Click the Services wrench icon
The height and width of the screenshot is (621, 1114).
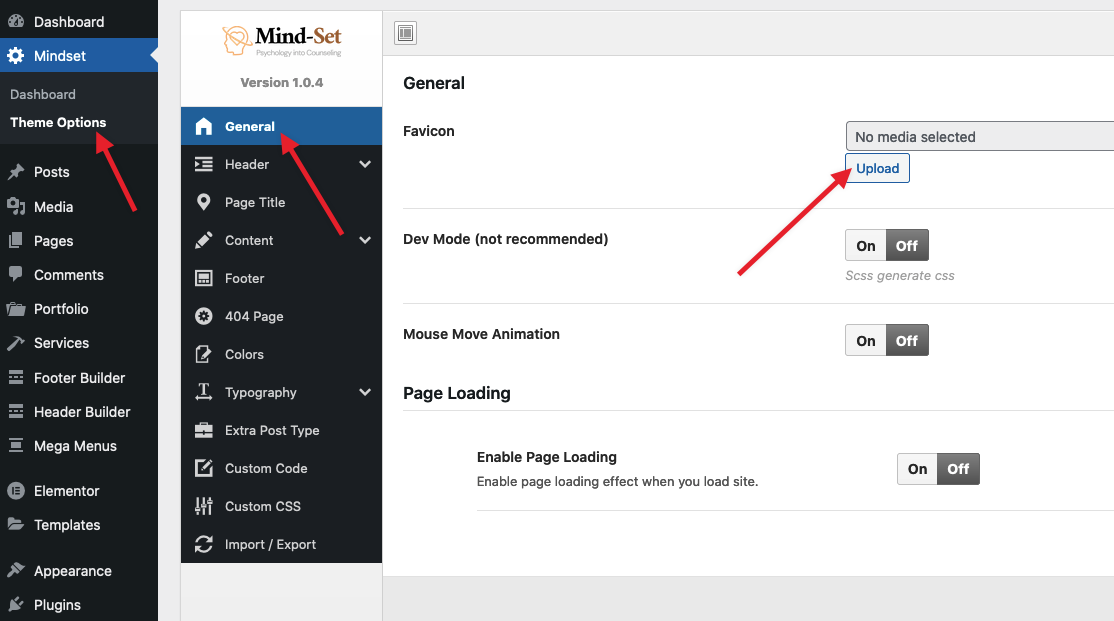click(x=16, y=342)
